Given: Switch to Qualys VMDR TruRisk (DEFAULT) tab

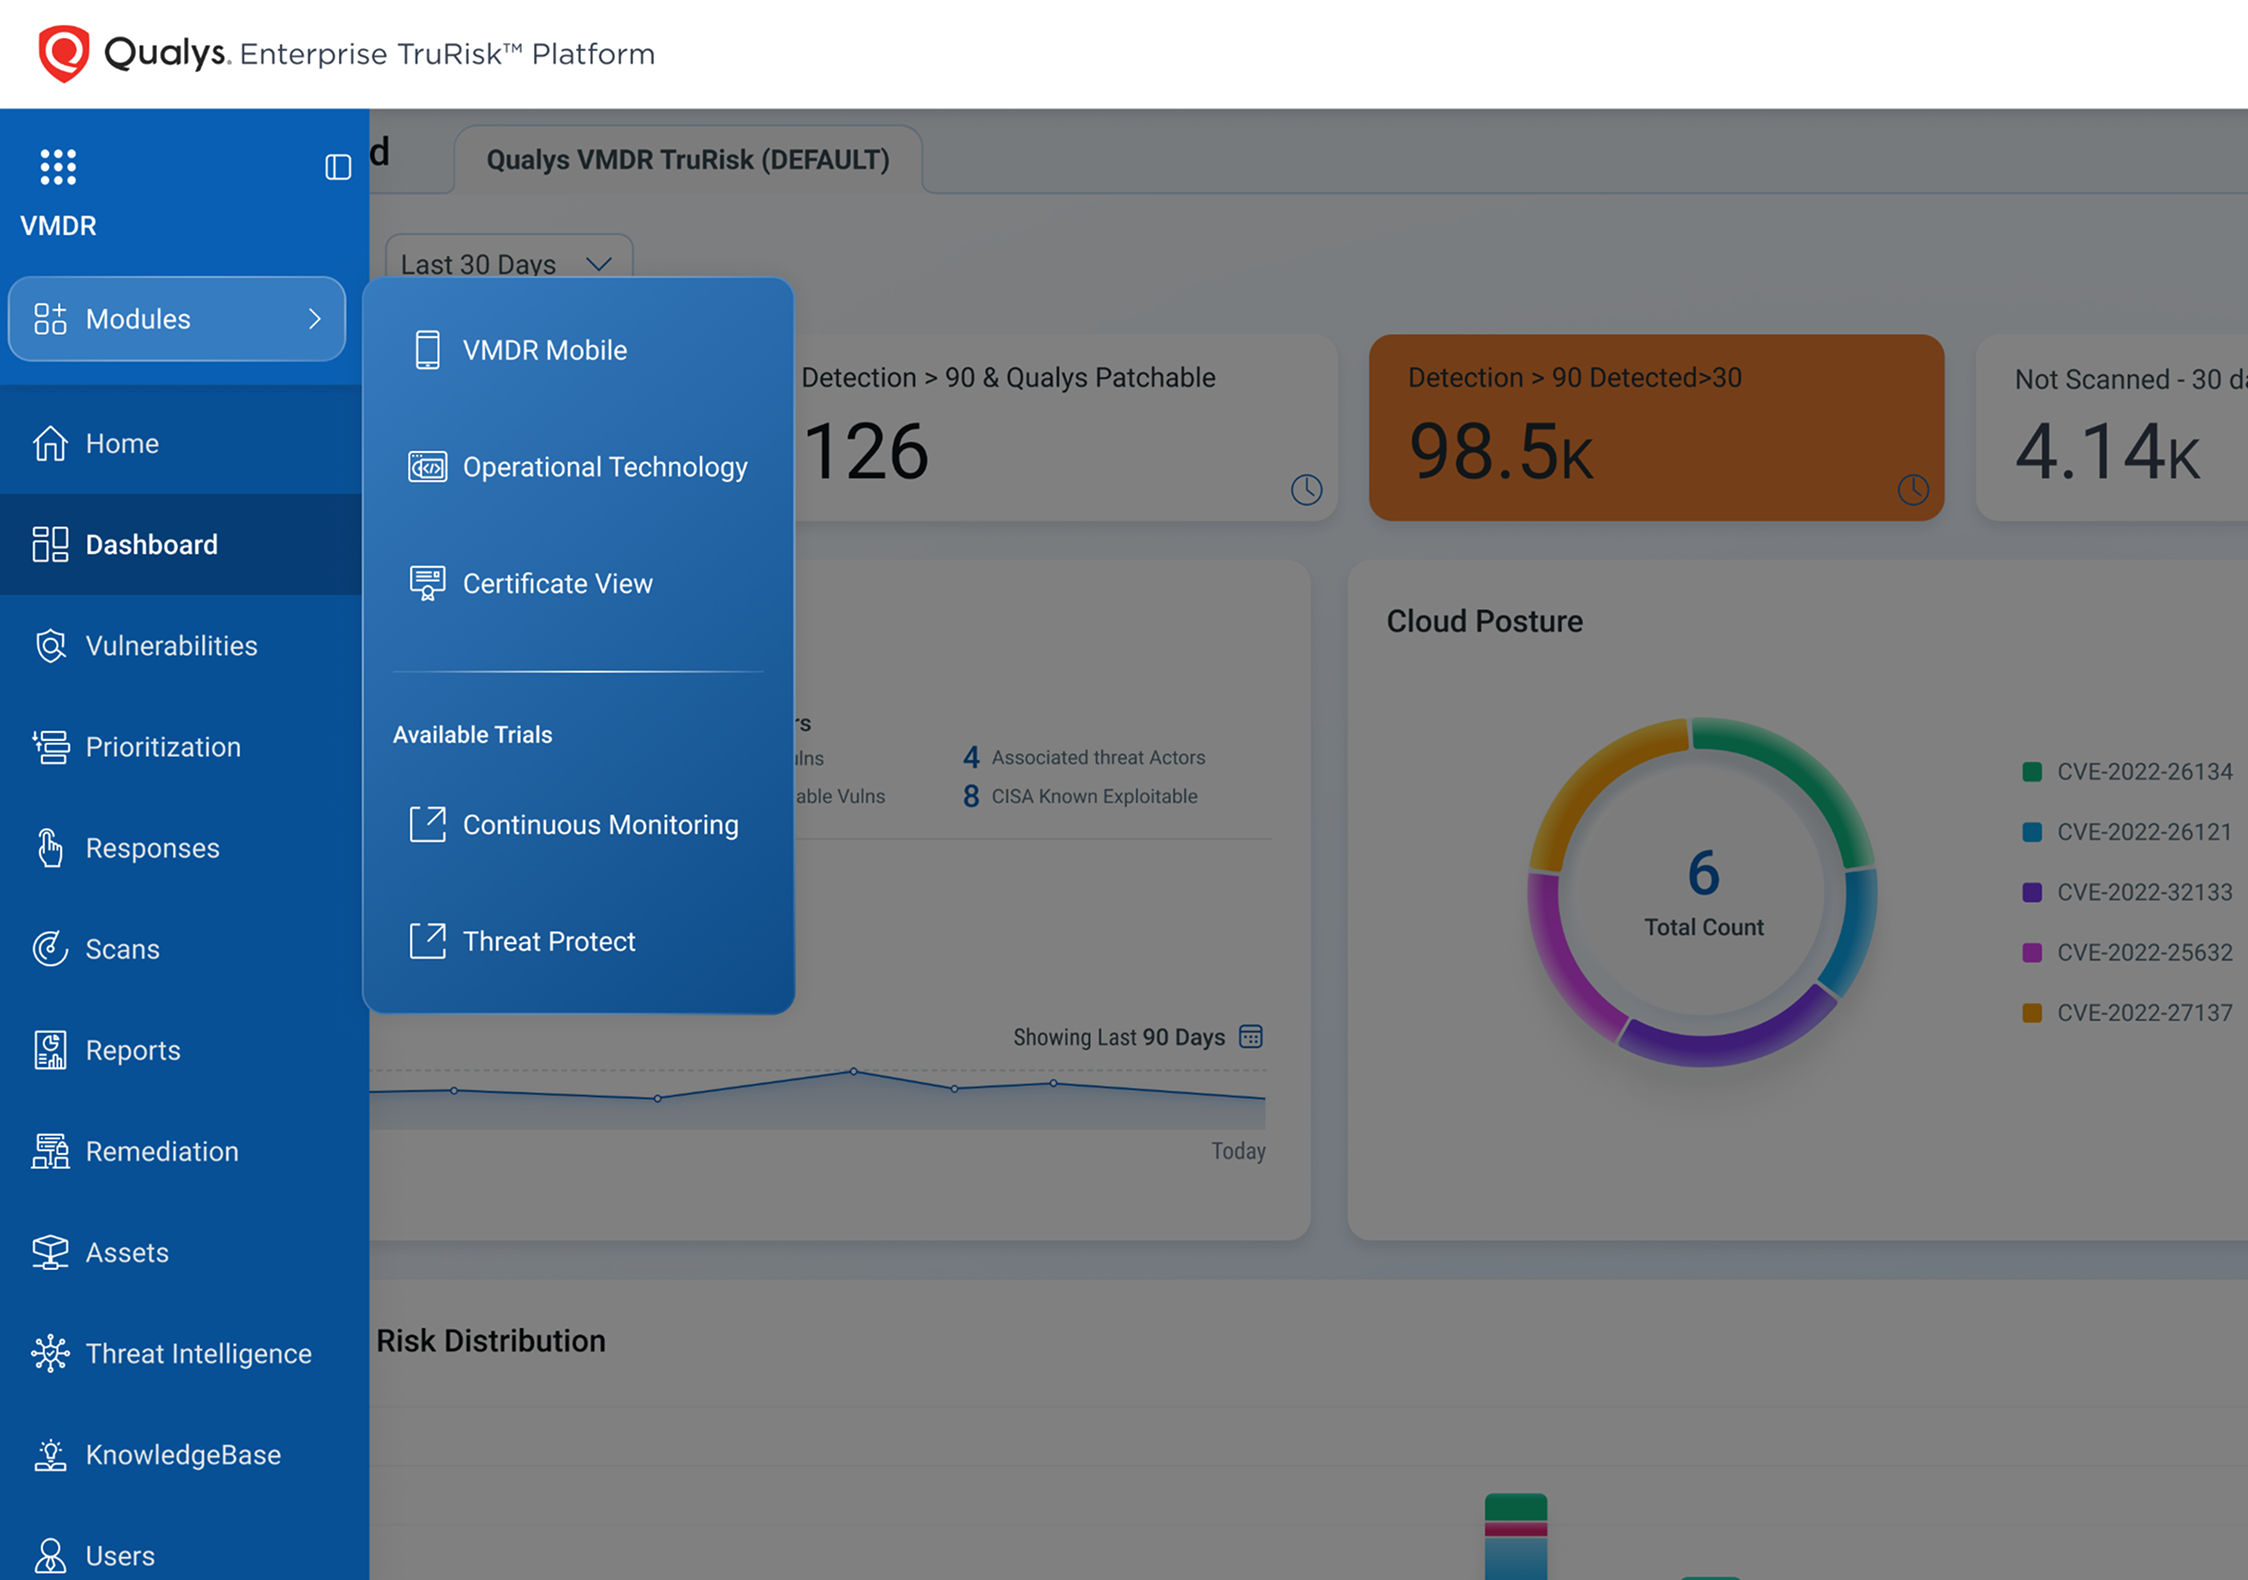Looking at the screenshot, I should pyautogui.click(x=688, y=160).
